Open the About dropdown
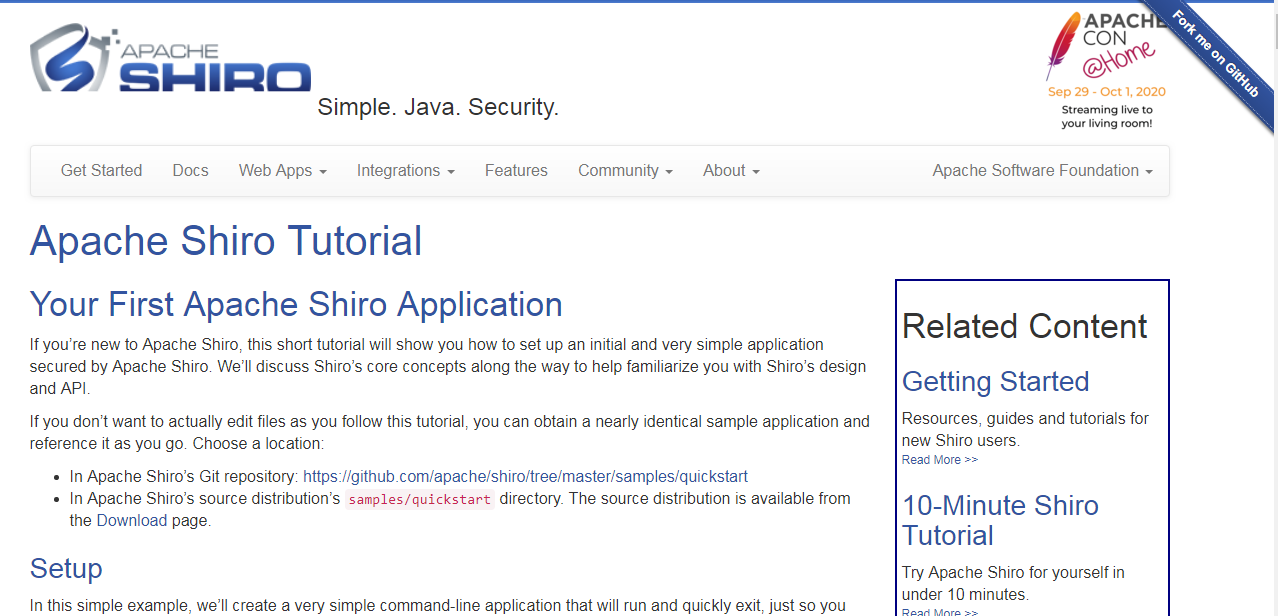 pos(731,171)
